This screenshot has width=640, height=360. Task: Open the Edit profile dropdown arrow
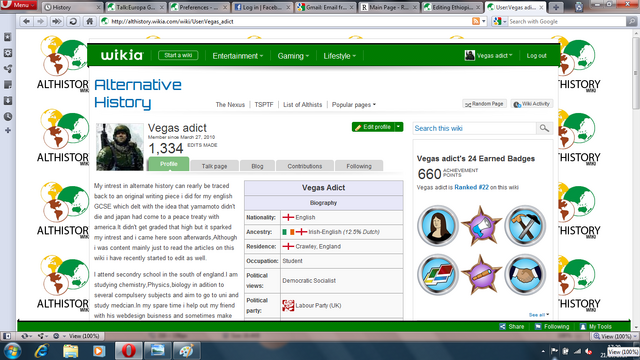399,127
